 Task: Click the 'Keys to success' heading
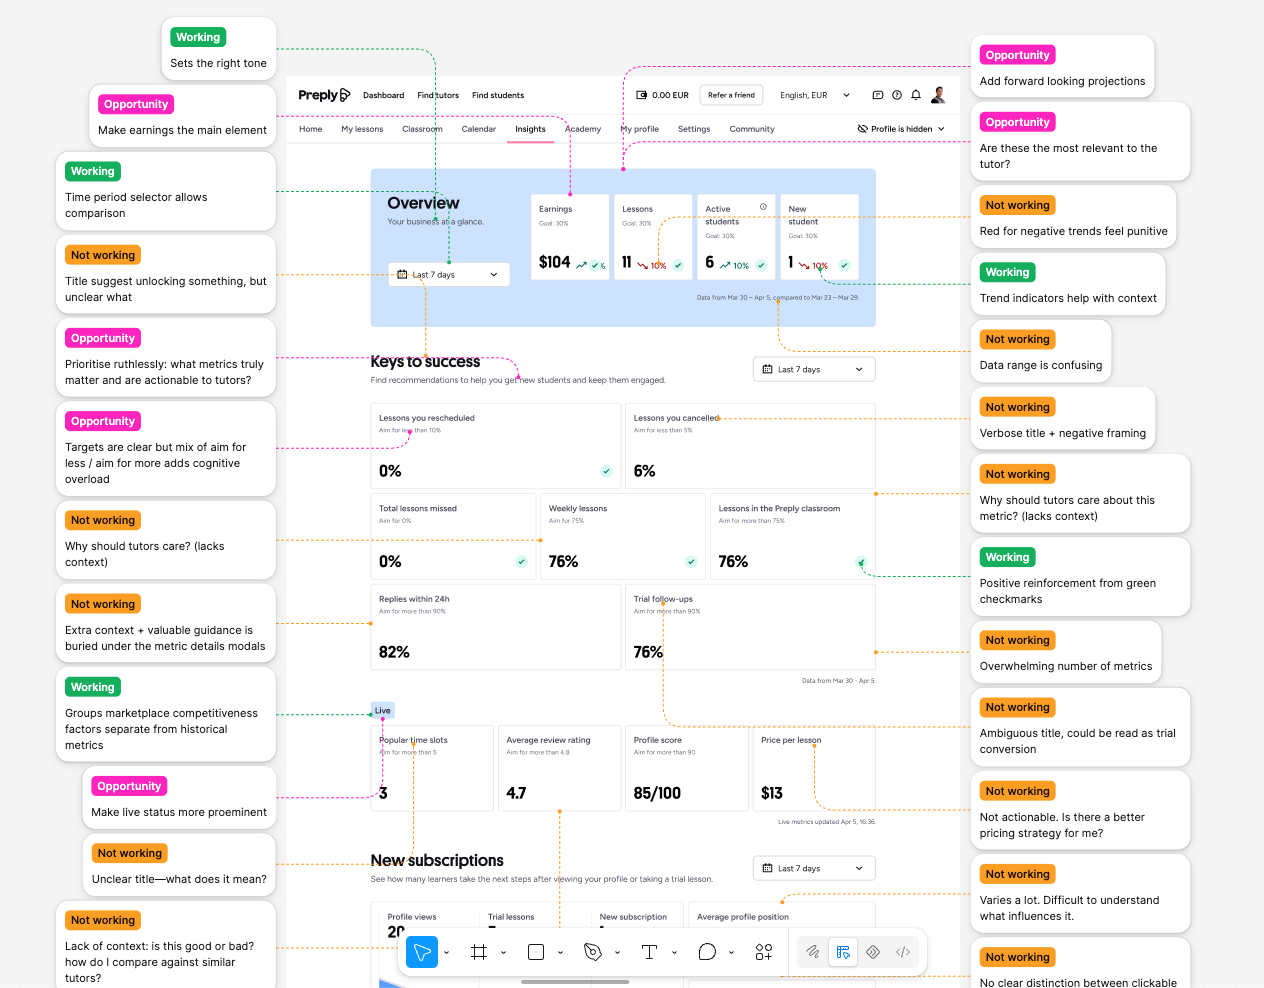(x=425, y=362)
